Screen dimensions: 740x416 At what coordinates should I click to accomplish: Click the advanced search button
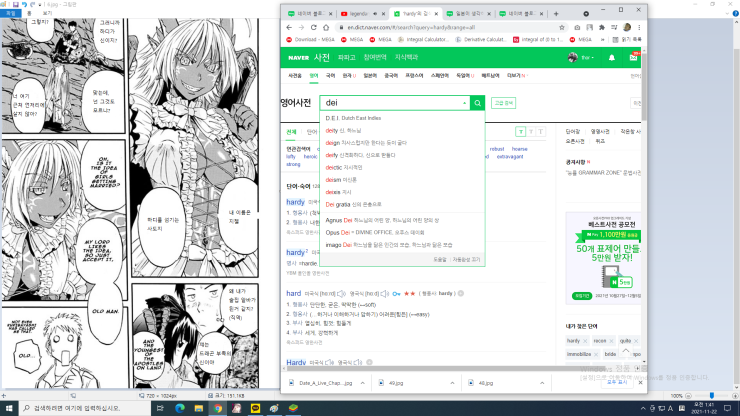pos(504,103)
